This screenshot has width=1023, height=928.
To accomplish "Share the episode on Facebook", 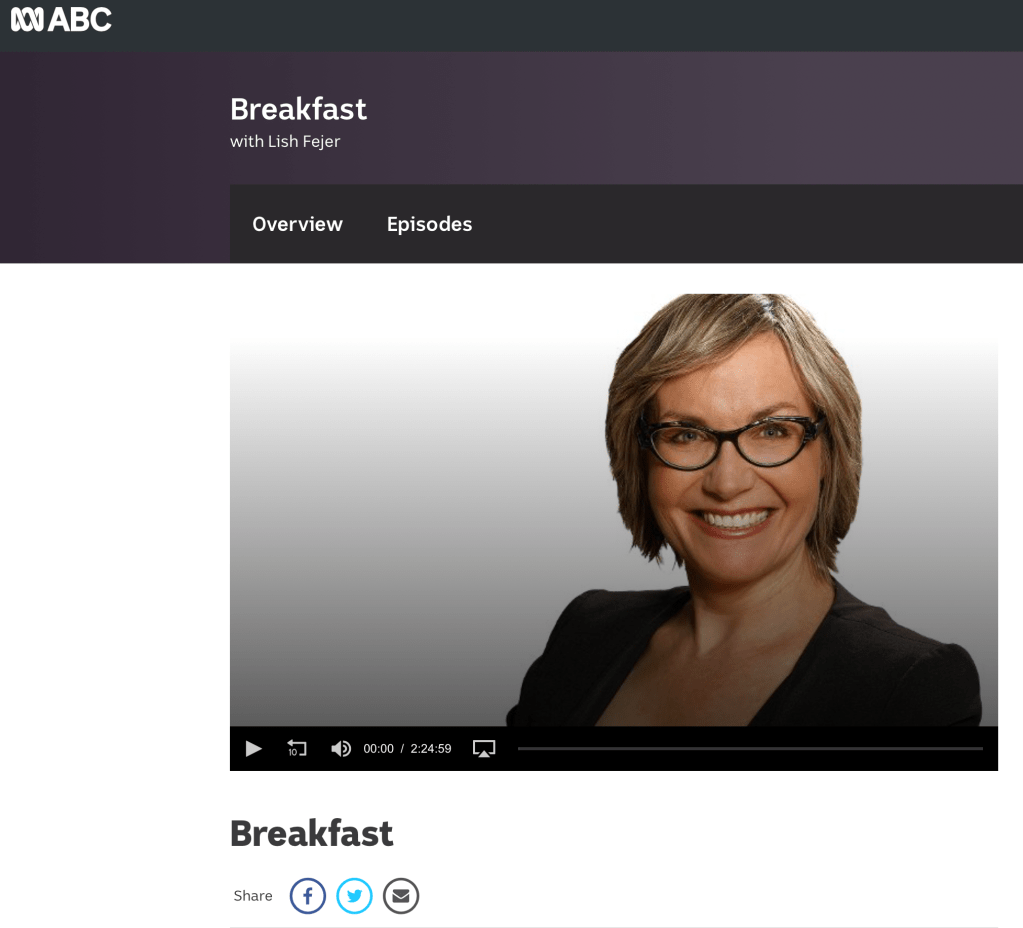I will [308, 896].
